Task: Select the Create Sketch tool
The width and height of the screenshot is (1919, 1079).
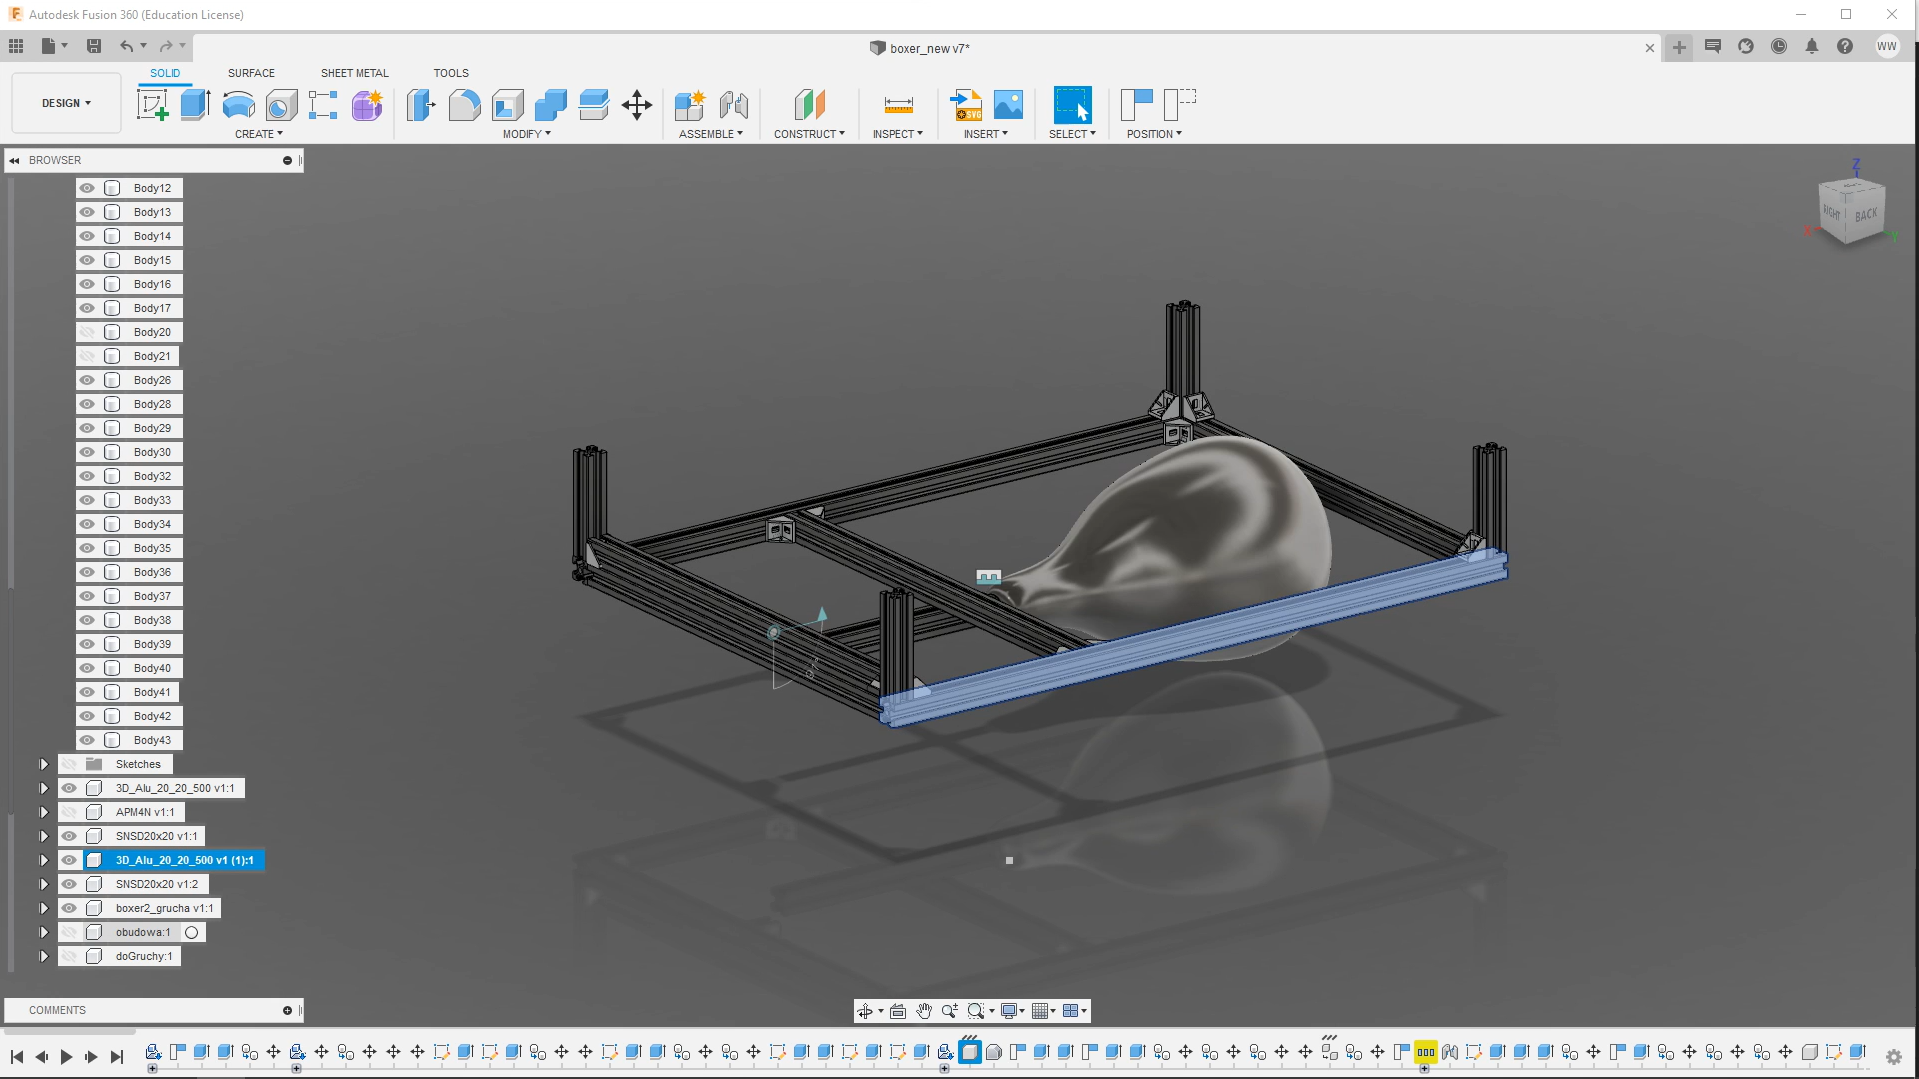Action: (152, 105)
